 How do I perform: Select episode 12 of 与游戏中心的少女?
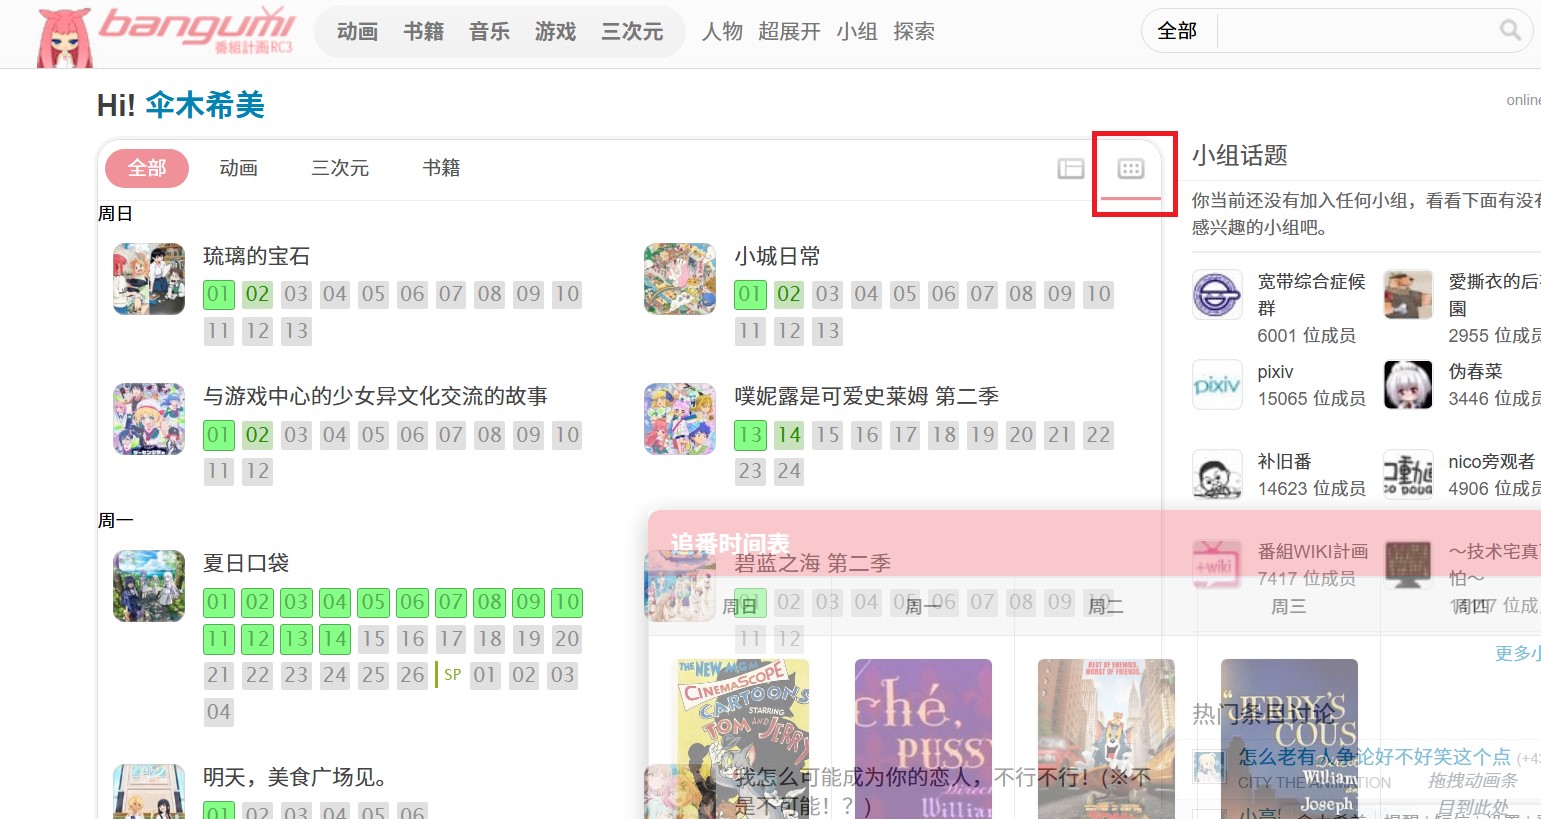[257, 471]
